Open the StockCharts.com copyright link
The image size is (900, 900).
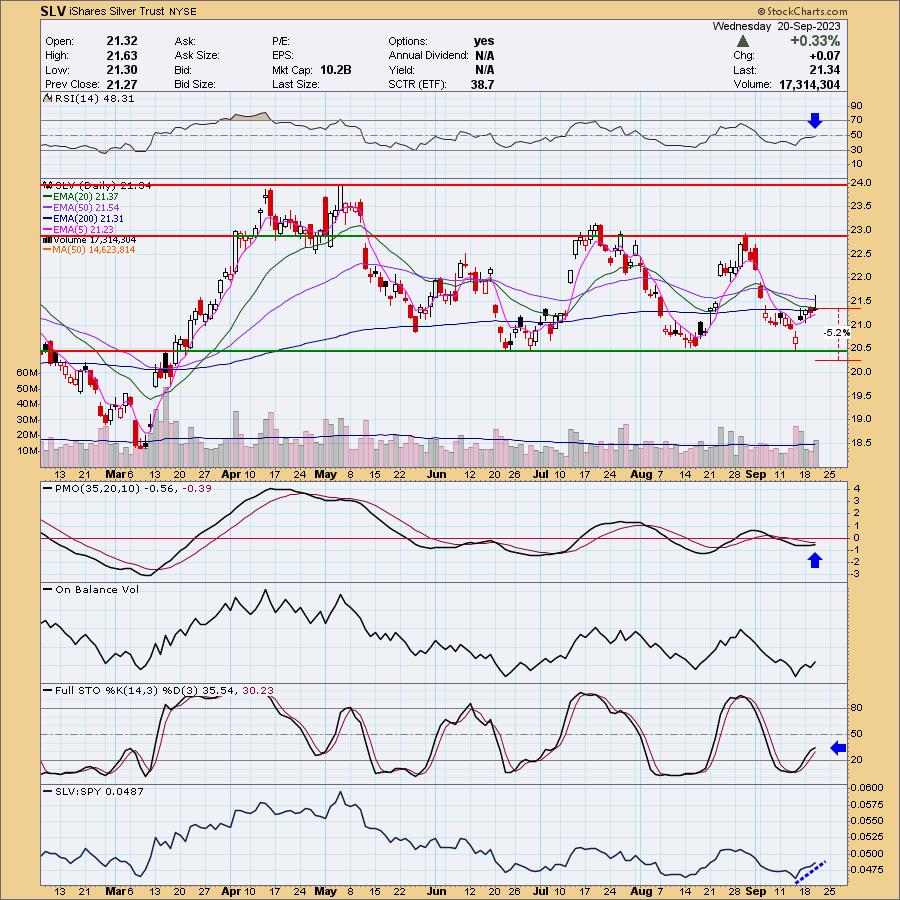802,11
